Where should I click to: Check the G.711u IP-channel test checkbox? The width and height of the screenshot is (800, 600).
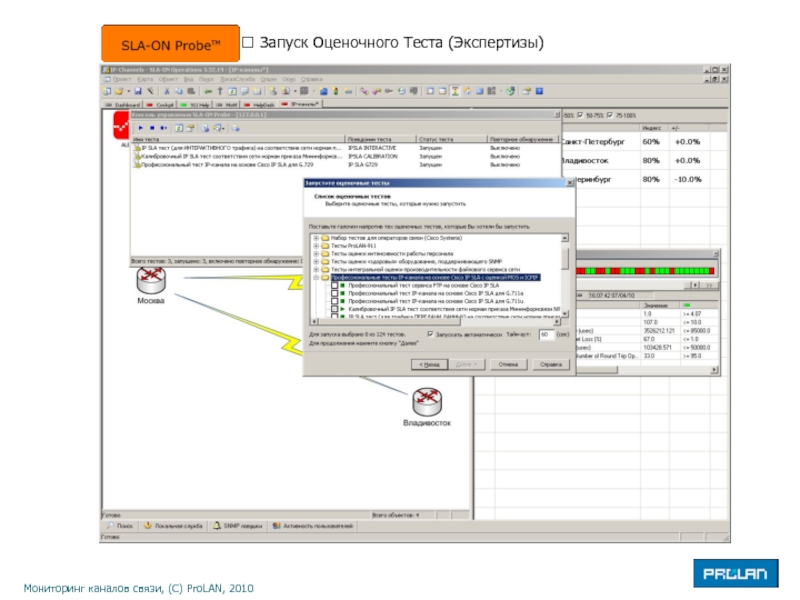pos(334,301)
